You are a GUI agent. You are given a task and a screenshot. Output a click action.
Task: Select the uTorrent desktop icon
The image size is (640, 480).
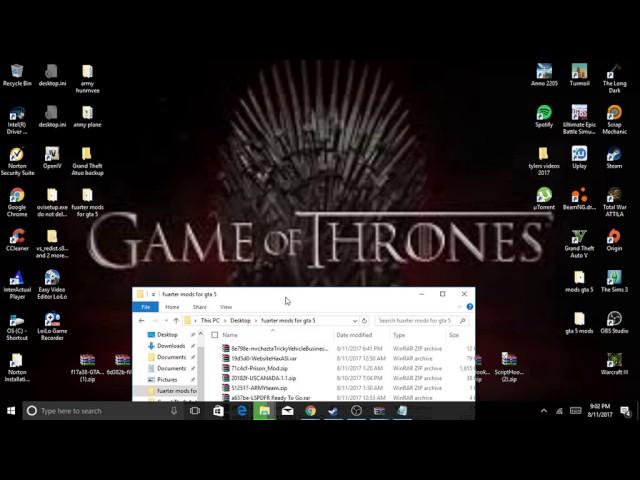544,199
